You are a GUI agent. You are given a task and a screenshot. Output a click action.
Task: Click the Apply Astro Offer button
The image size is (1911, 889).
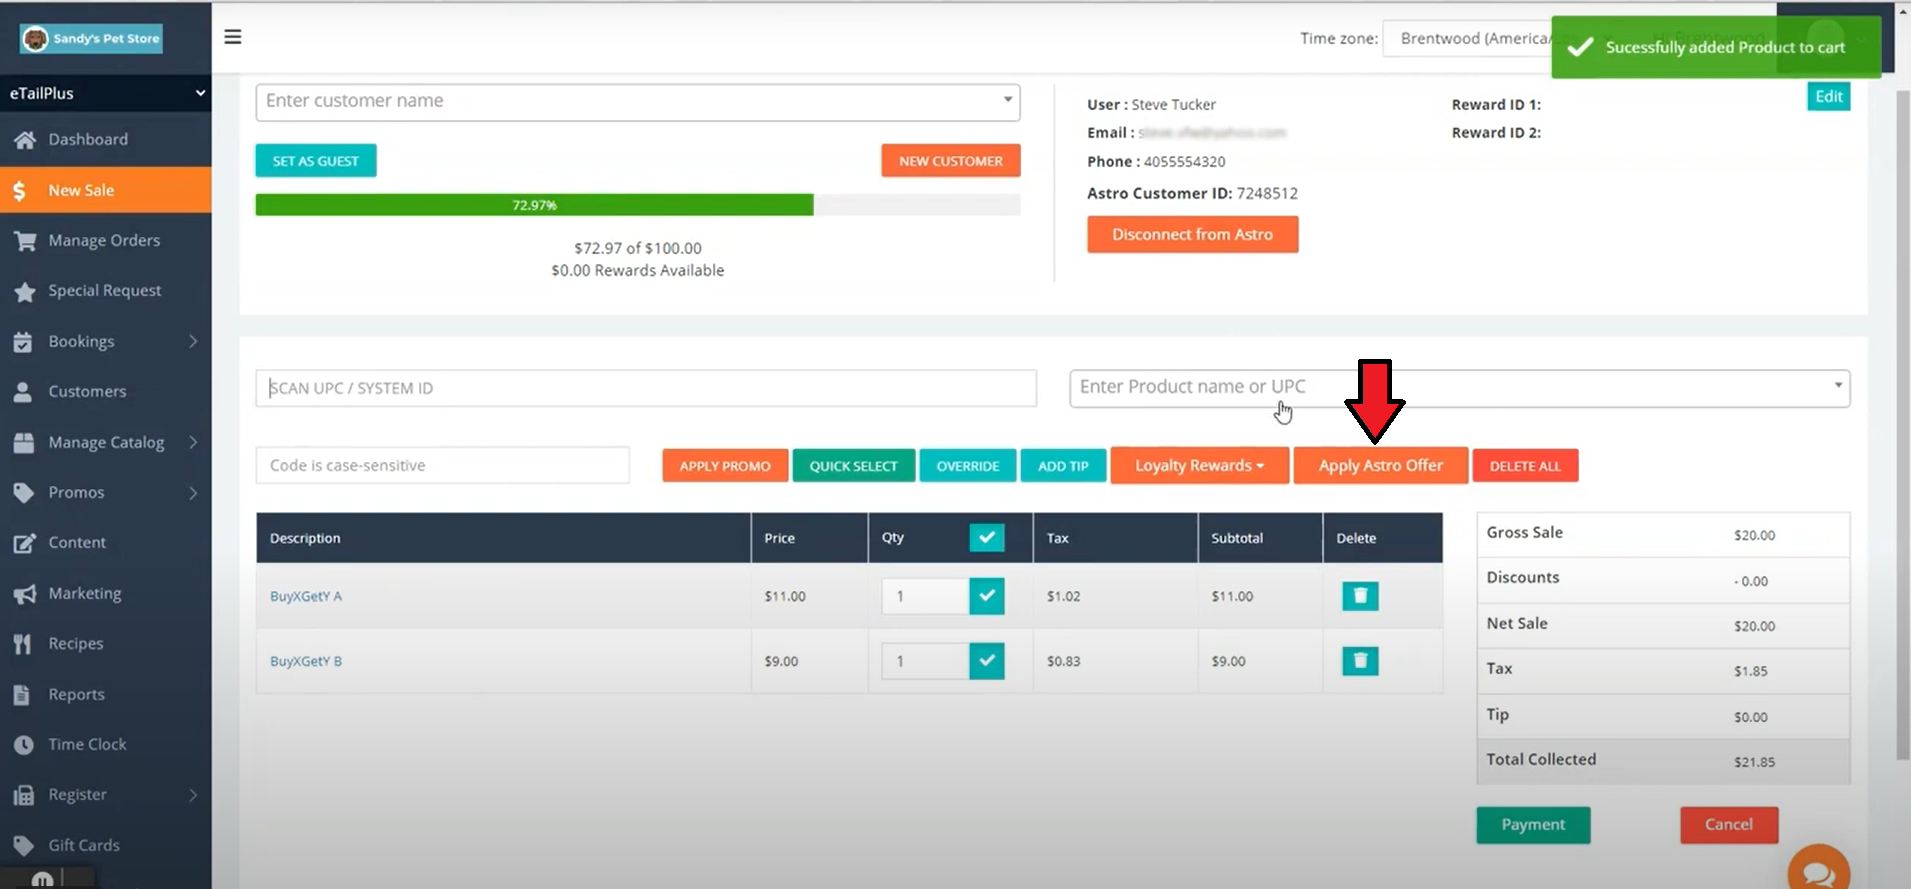click(1380, 466)
